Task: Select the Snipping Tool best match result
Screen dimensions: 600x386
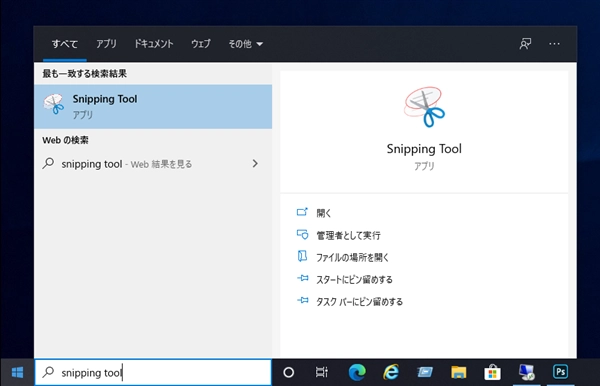Action: pos(153,107)
